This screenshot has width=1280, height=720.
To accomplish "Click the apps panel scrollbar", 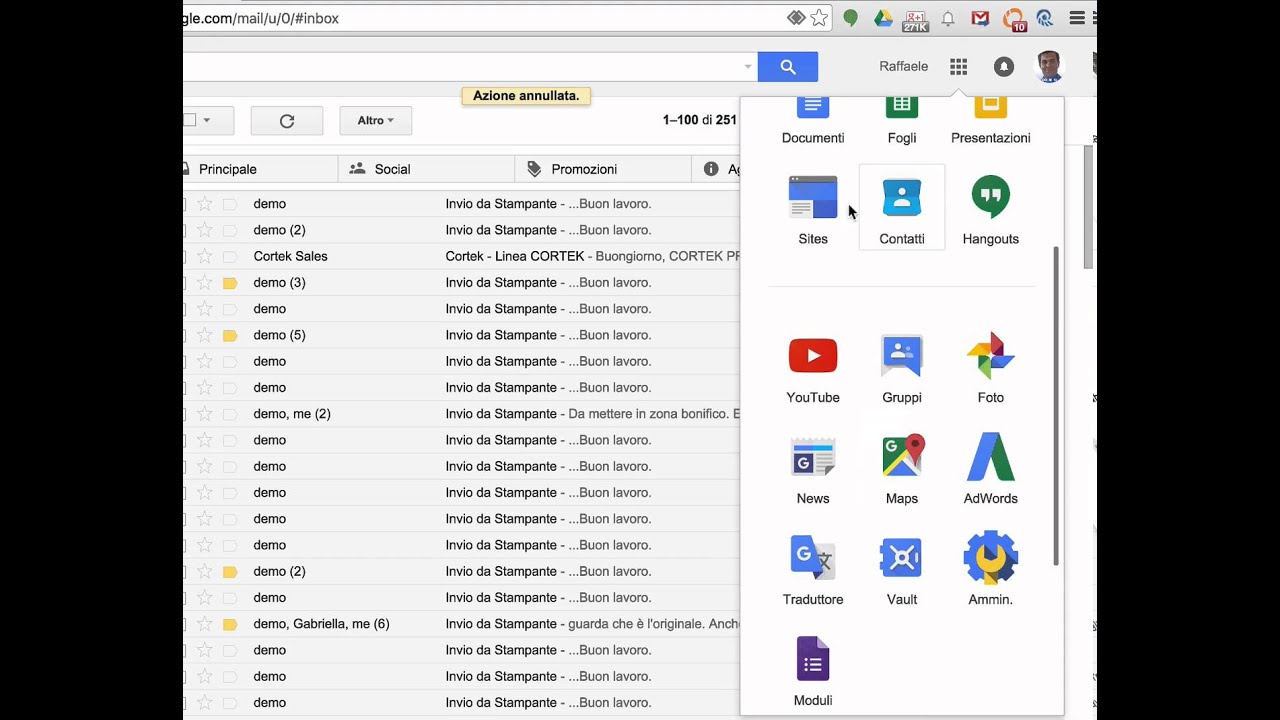I will (x=1056, y=406).
